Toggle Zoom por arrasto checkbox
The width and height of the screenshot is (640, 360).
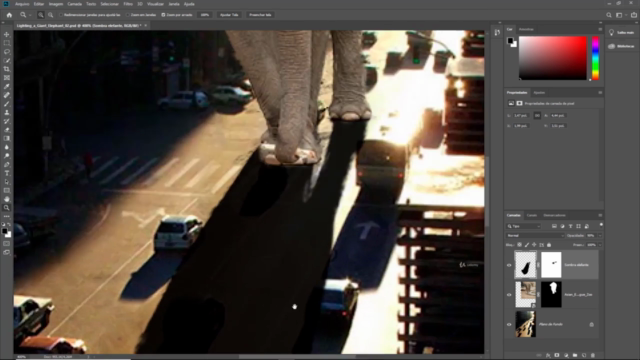(x=163, y=15)
